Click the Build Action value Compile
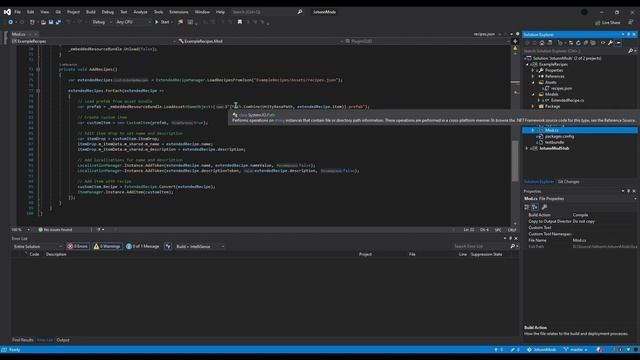 click(x=580, y=215)
